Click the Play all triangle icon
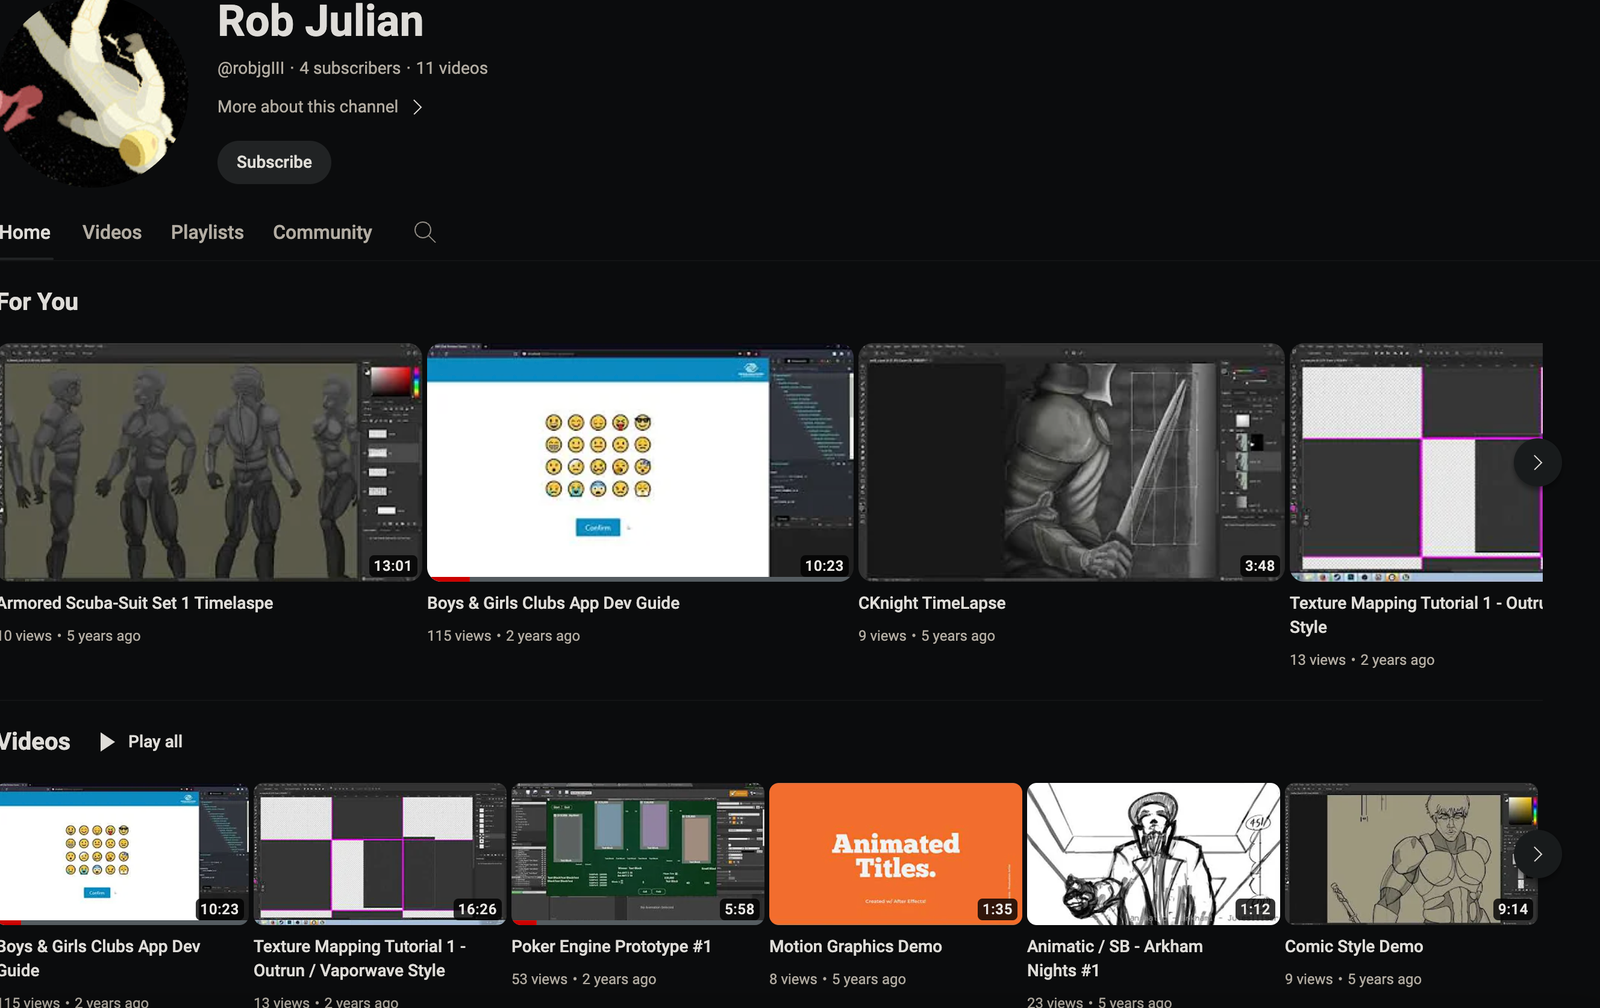This screenshot has height=1008, width=1600. 107,742
